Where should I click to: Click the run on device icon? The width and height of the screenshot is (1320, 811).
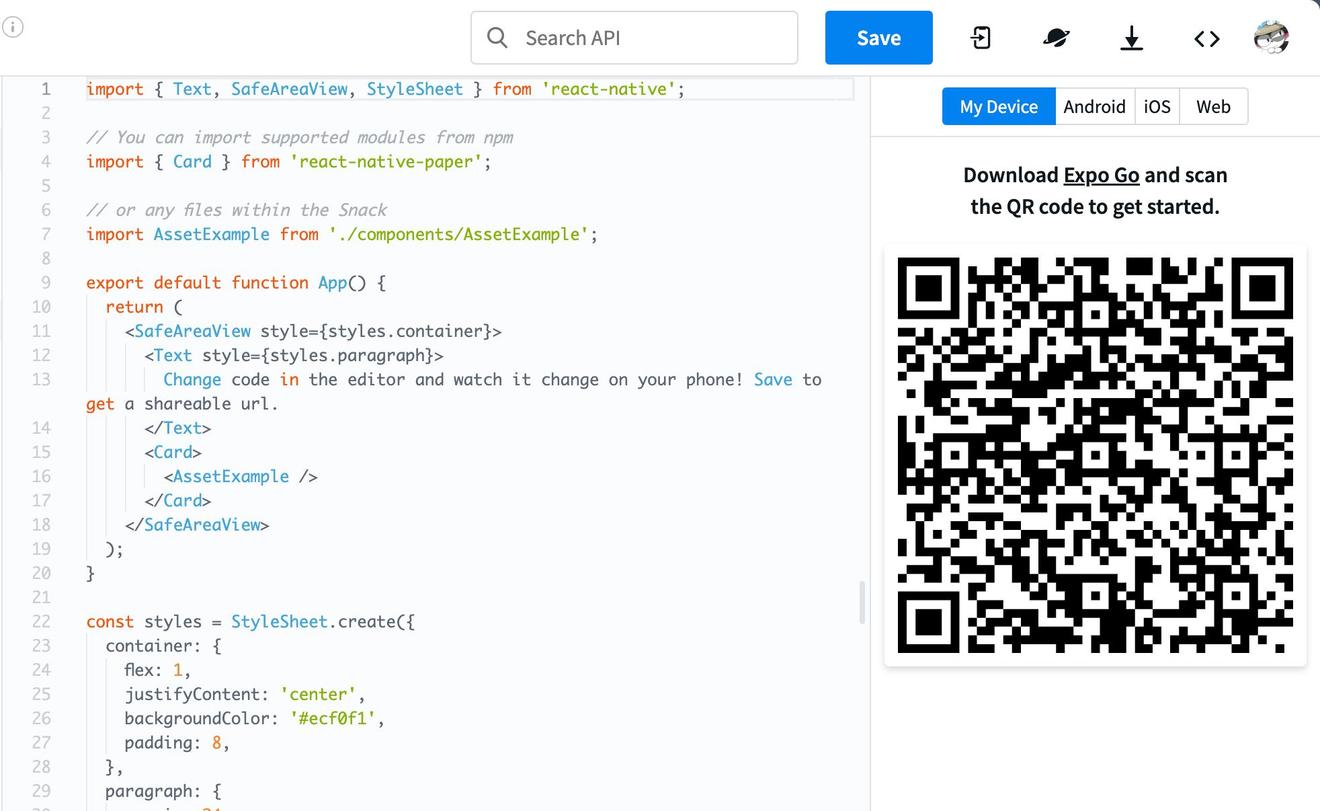tap(981, 38)
